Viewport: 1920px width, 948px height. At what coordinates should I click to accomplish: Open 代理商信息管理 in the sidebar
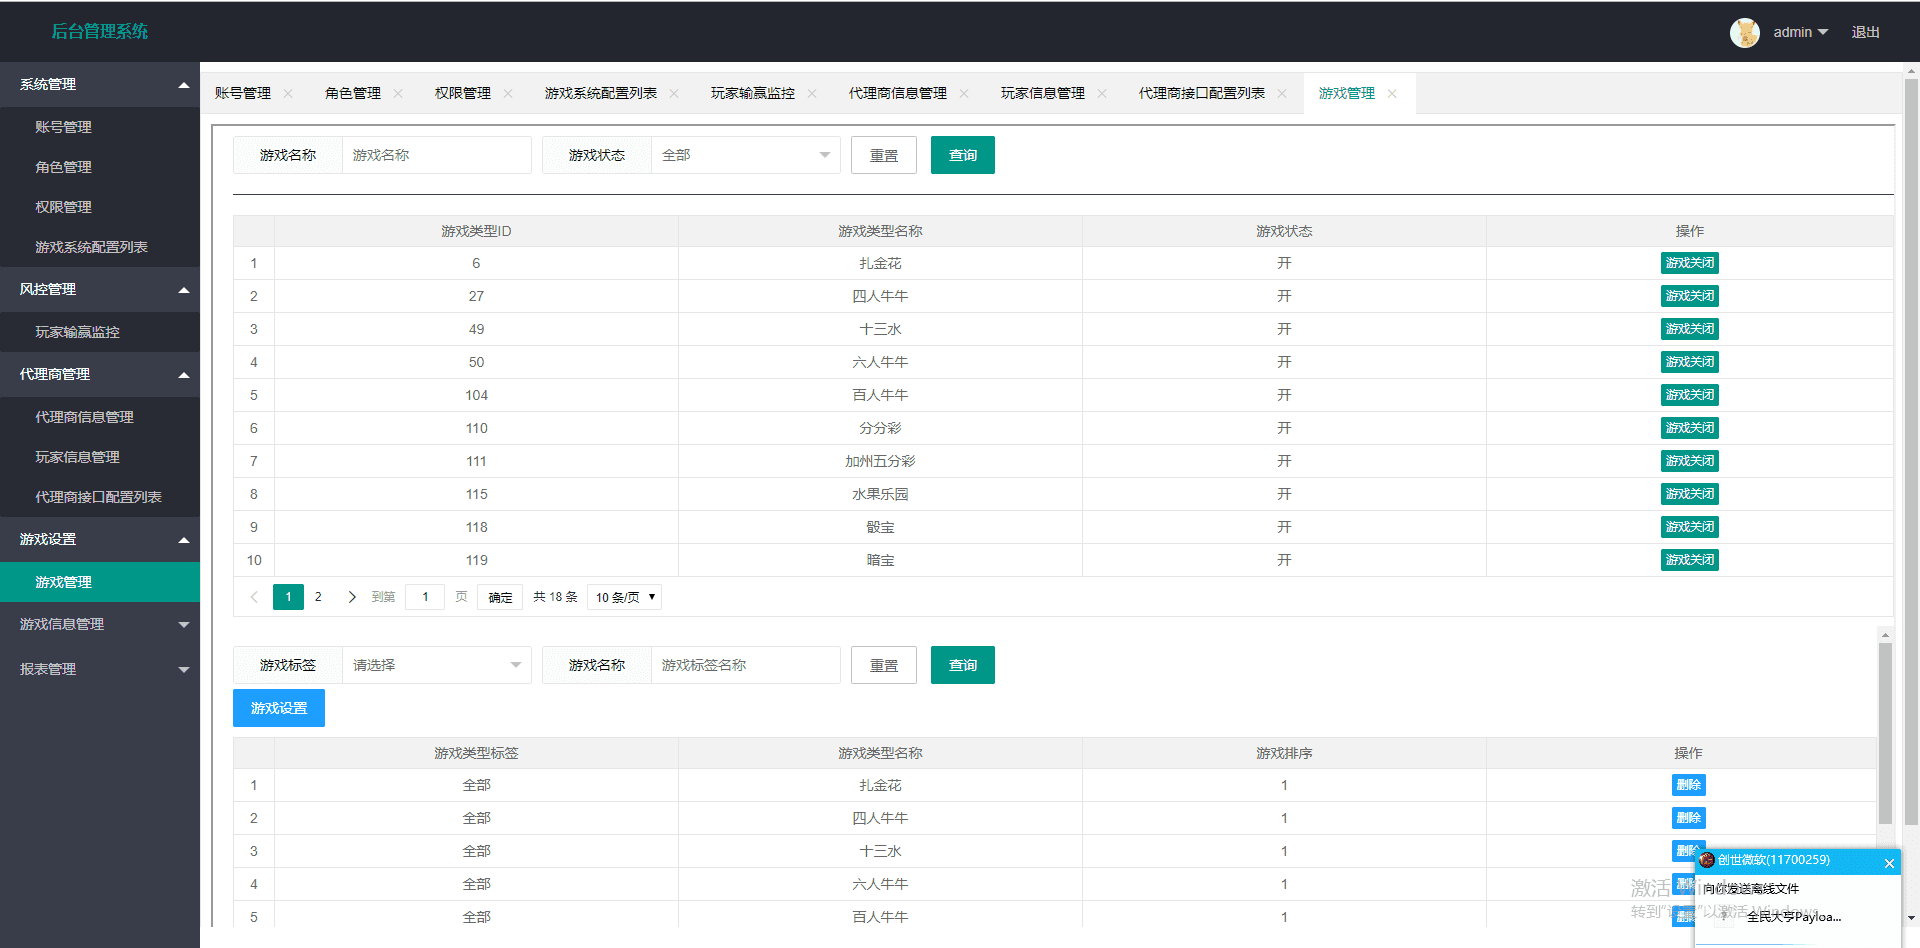[x=84, y=417]
